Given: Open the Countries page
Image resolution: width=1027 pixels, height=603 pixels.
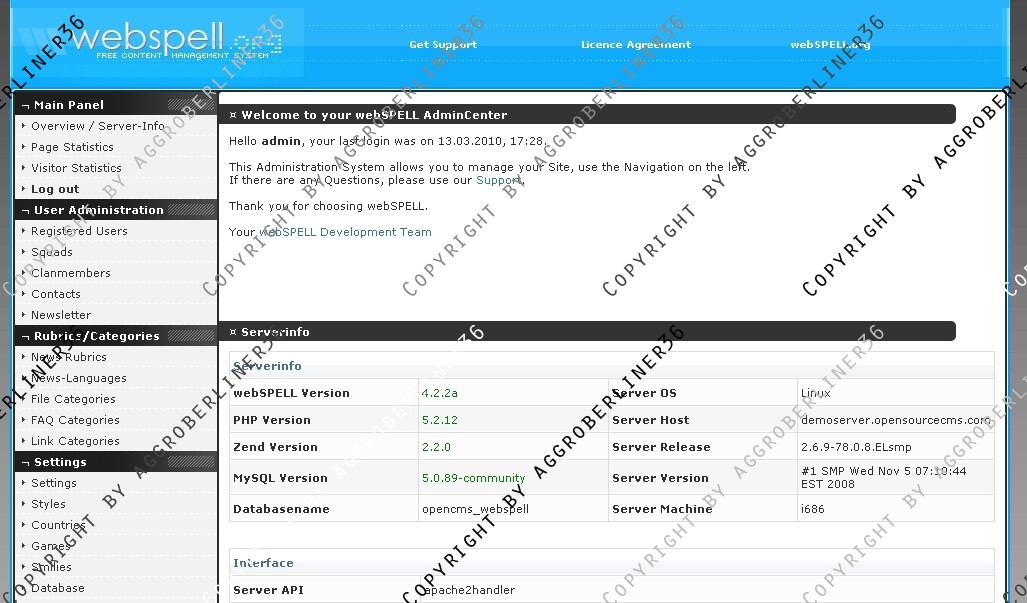Looking at the screenshot, I should click(58, 524).
